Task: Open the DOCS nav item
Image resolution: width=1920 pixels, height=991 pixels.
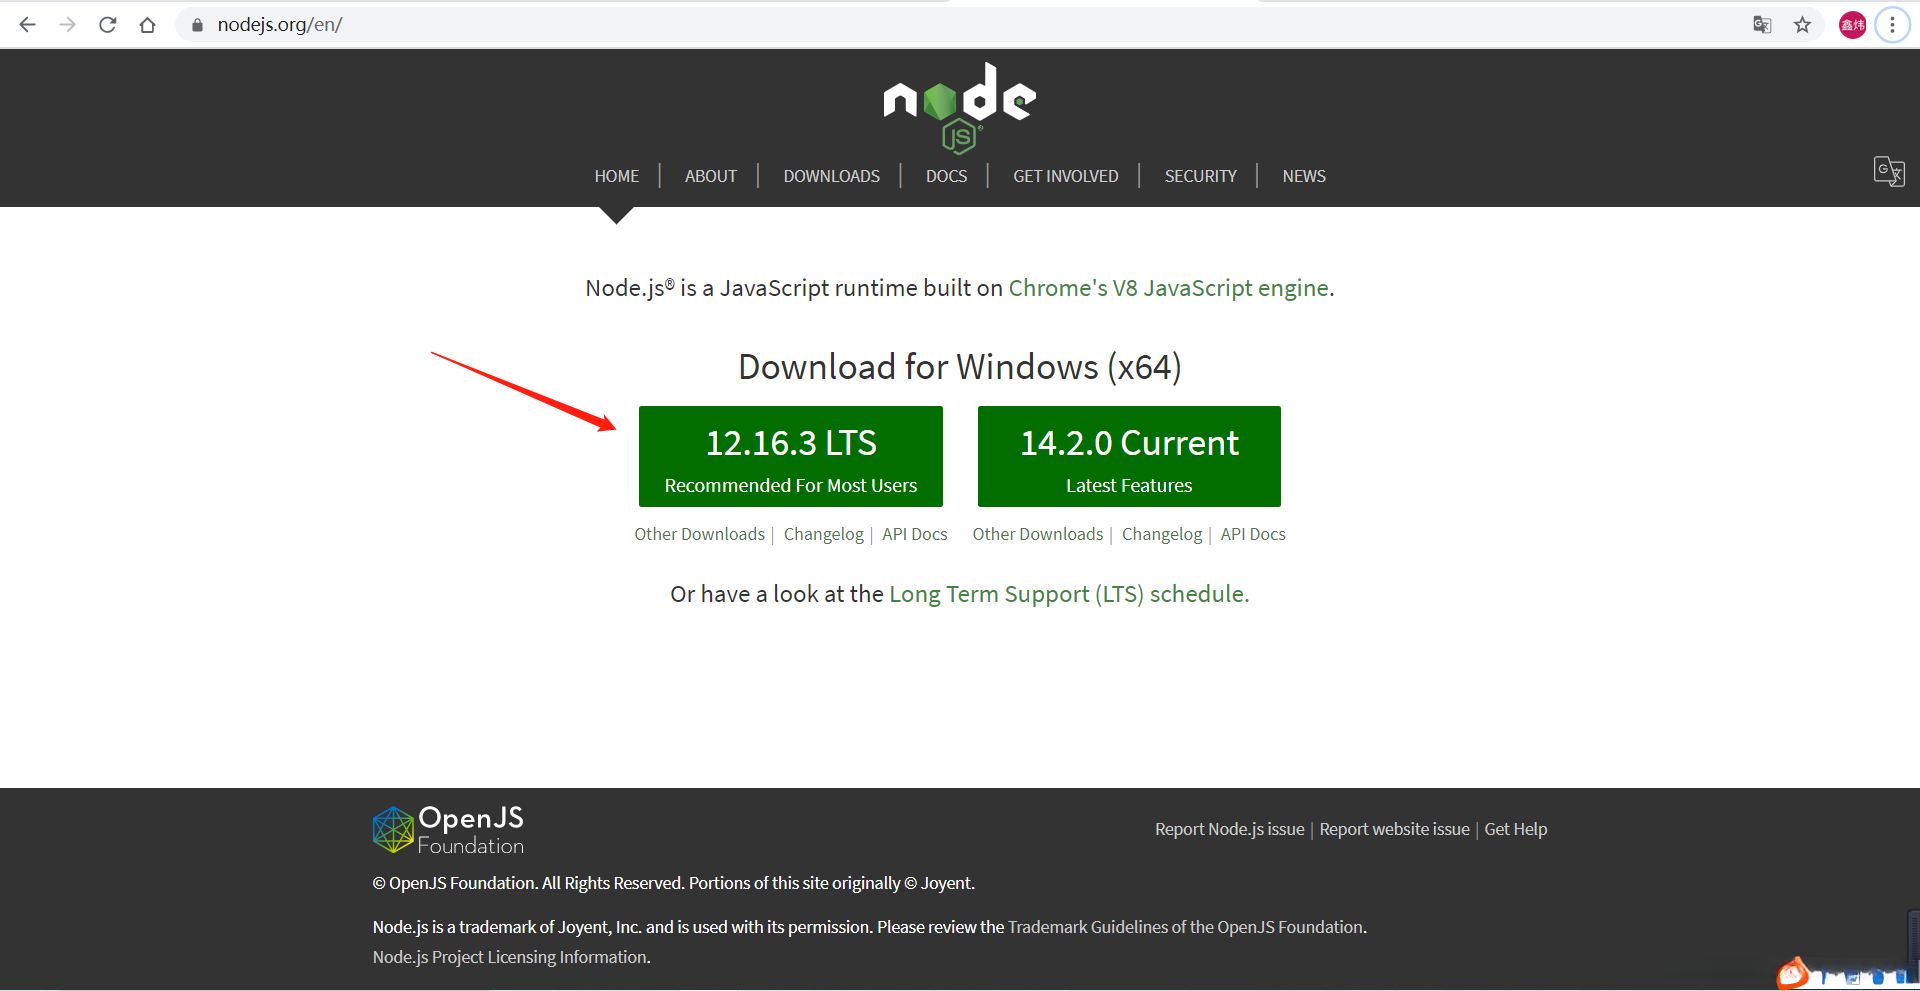Action: (947, 176)
